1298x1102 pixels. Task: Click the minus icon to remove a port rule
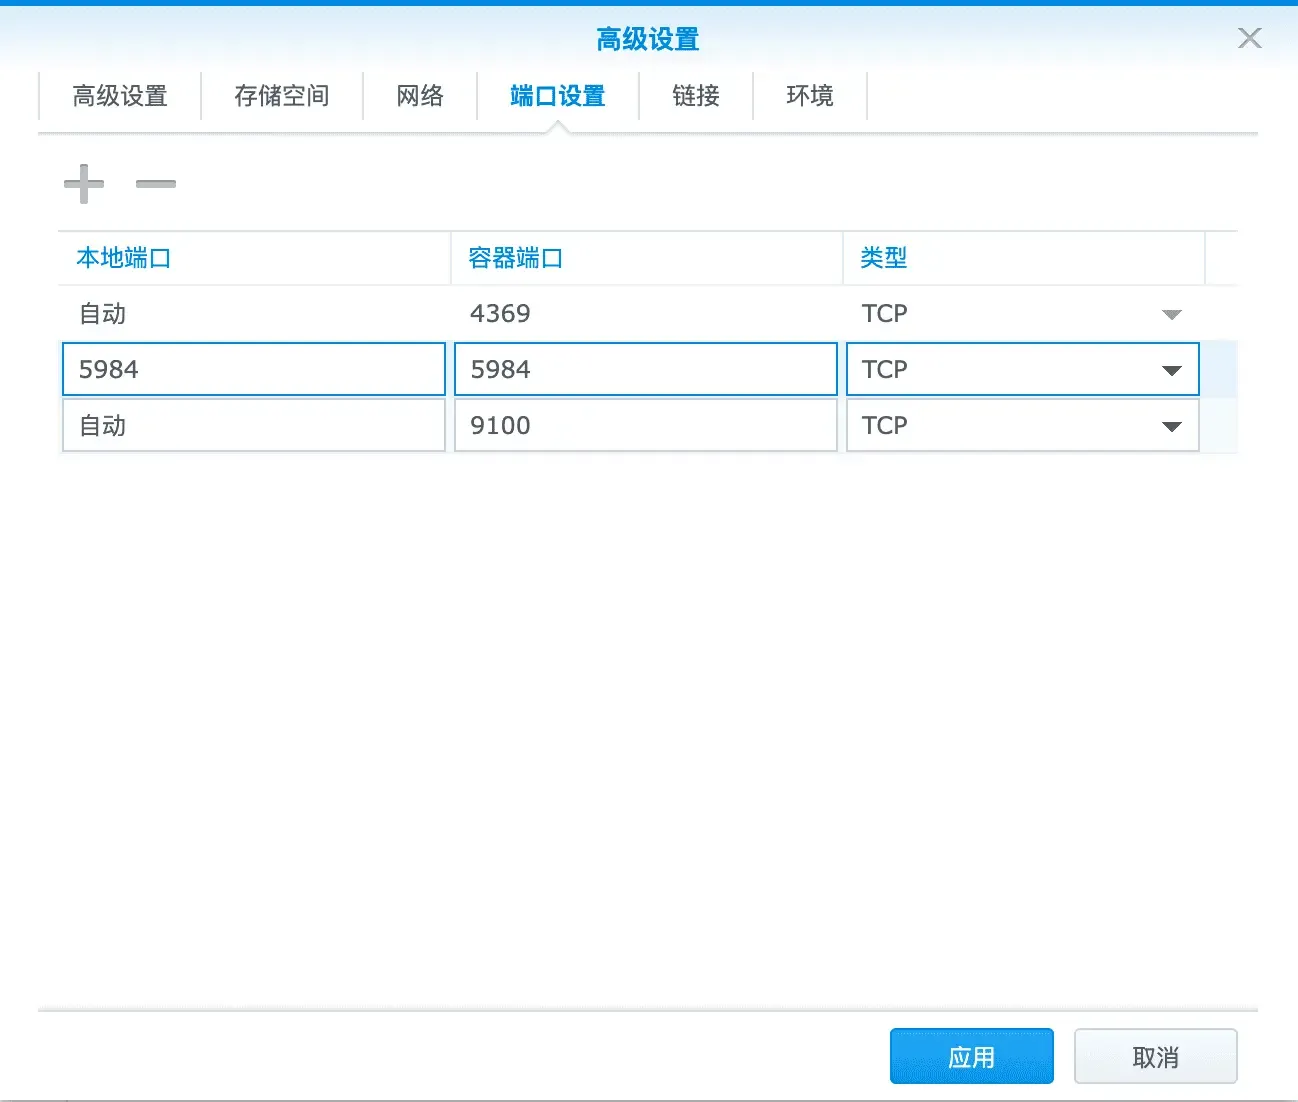point(155,184)
